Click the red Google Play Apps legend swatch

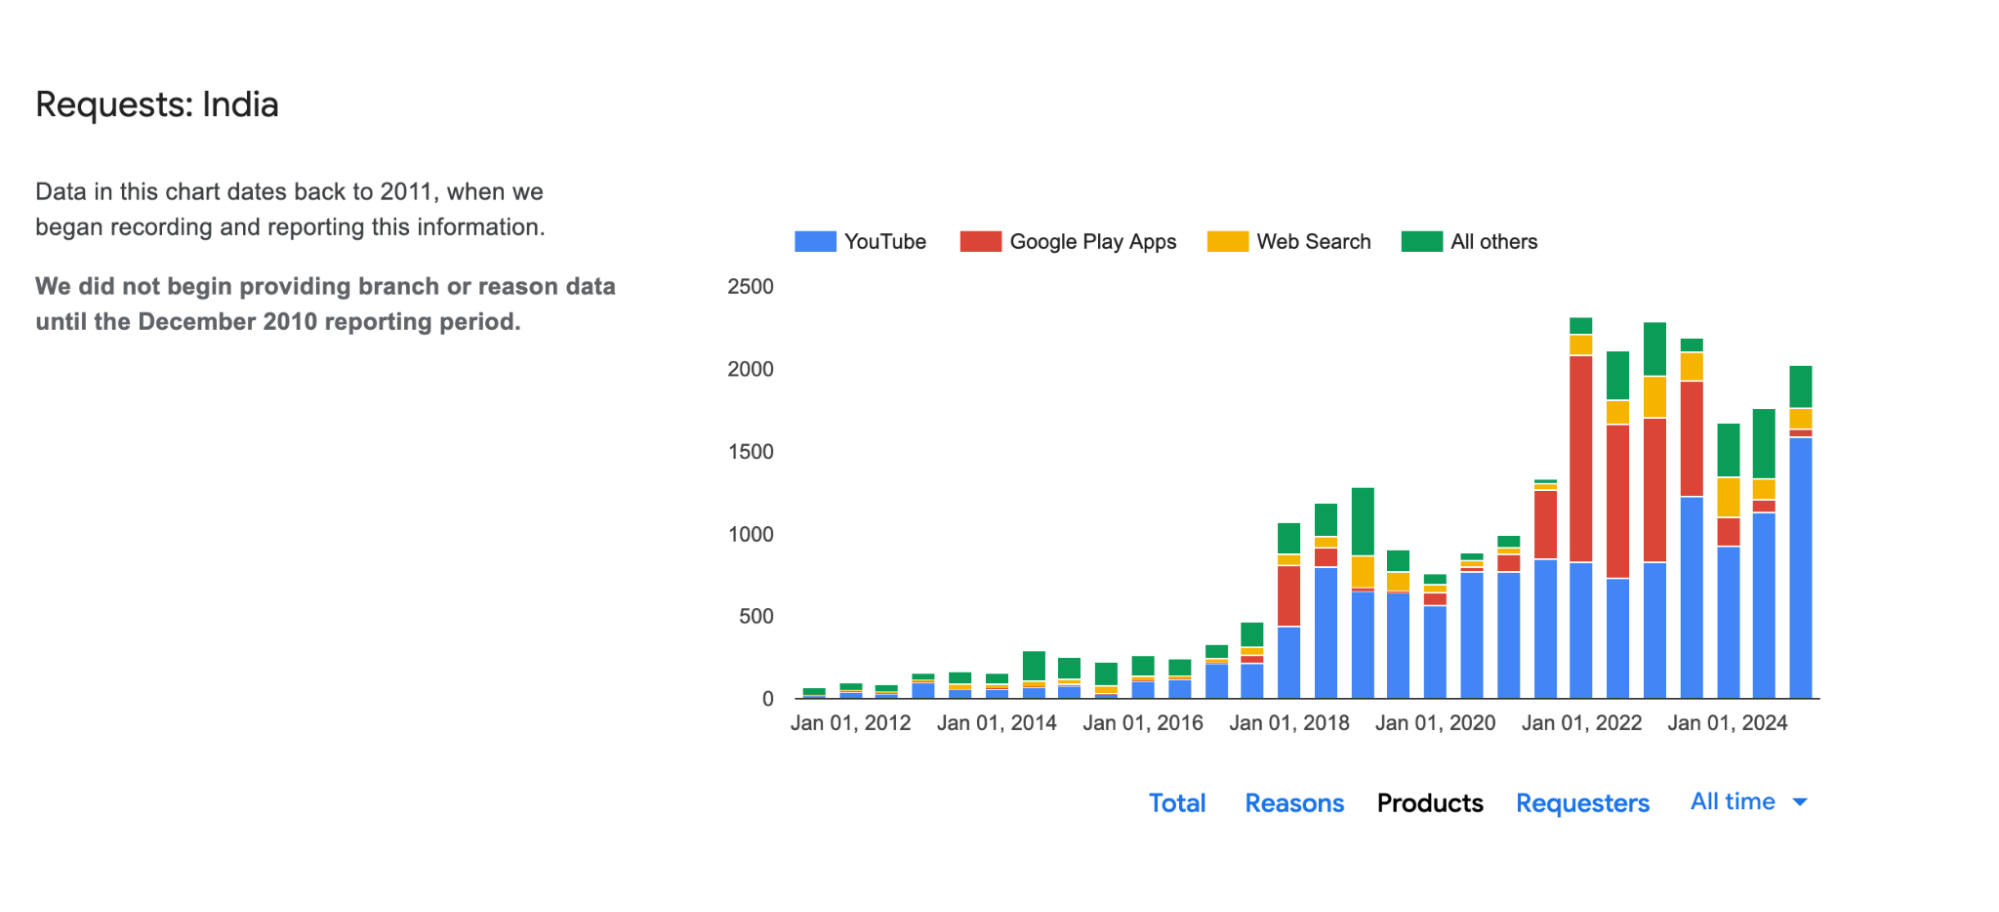click(x=979, y=242)
